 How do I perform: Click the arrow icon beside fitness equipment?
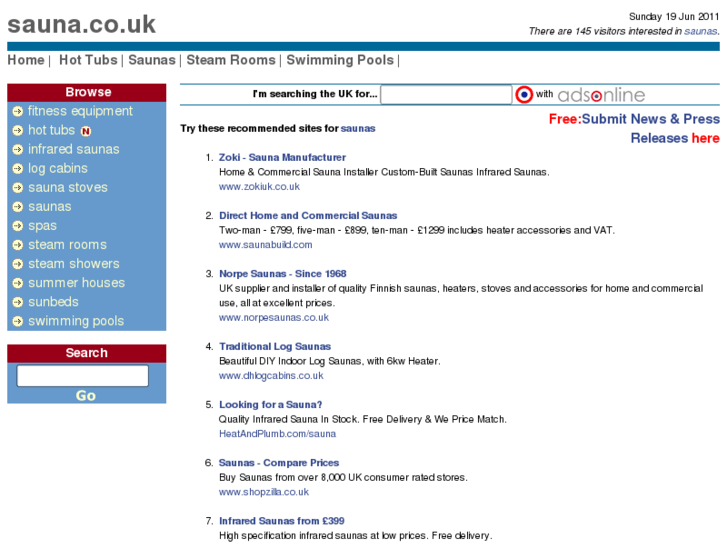coord(18,111)
